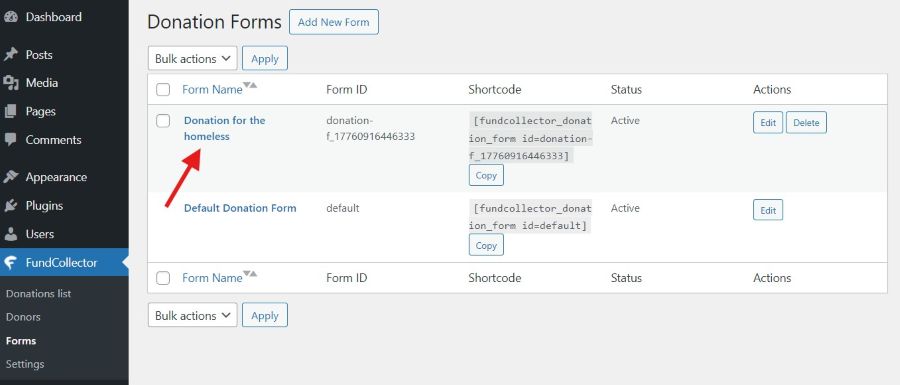
Task: Click Form Name footer link
Action: point(212,278)
